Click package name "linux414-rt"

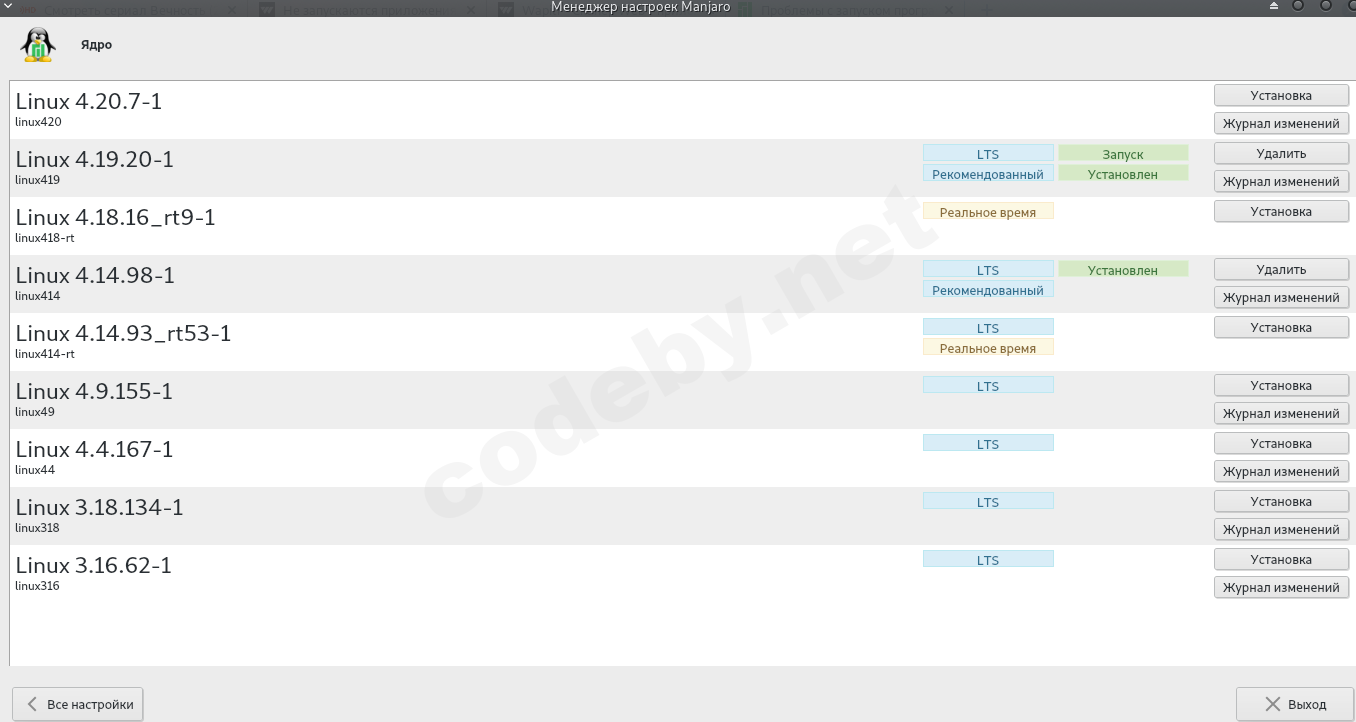45,354
